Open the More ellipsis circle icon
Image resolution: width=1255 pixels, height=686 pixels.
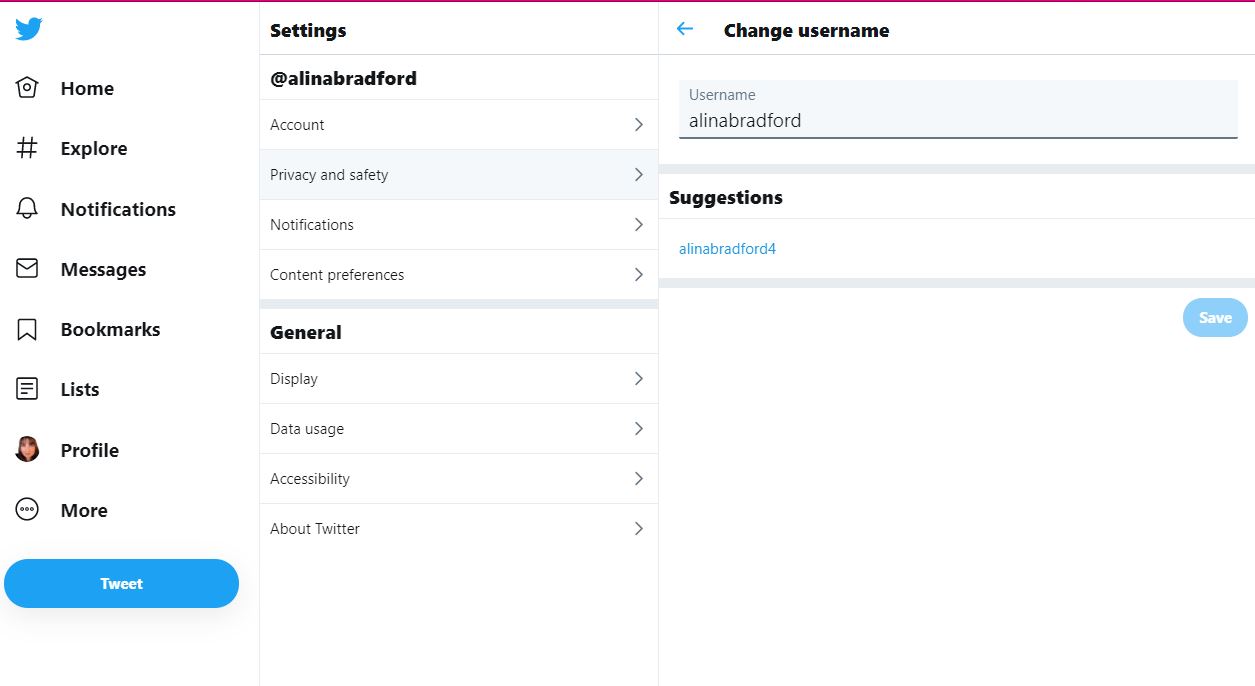[27, 510]
